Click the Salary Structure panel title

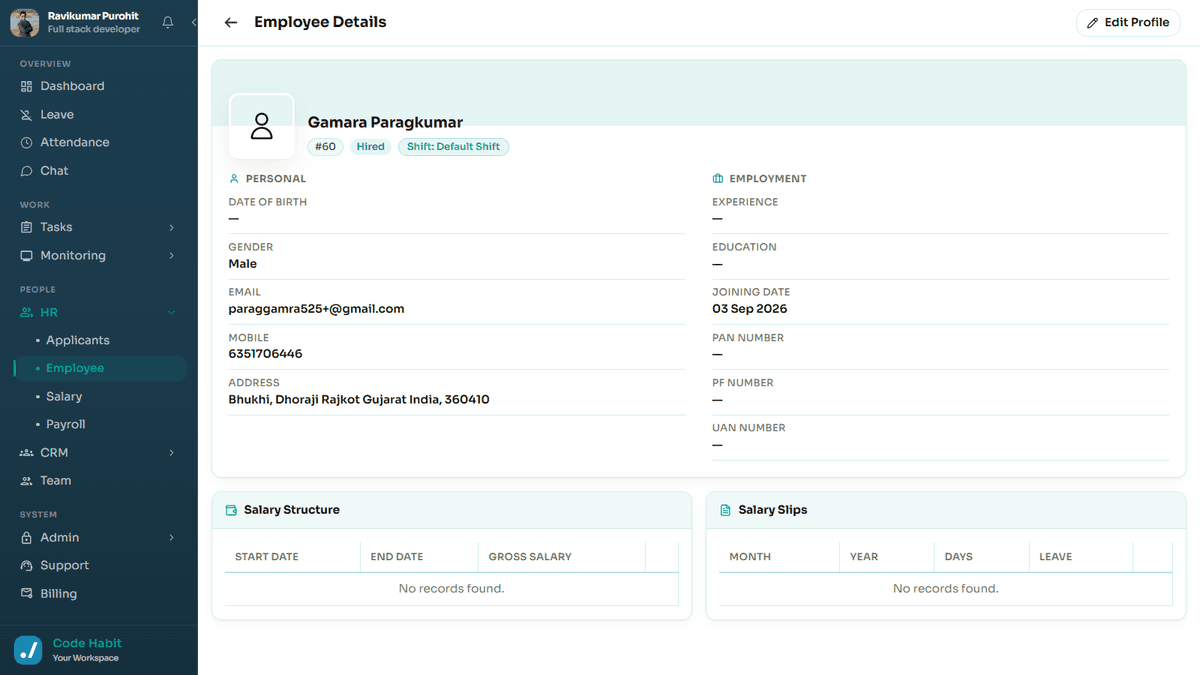292,510
